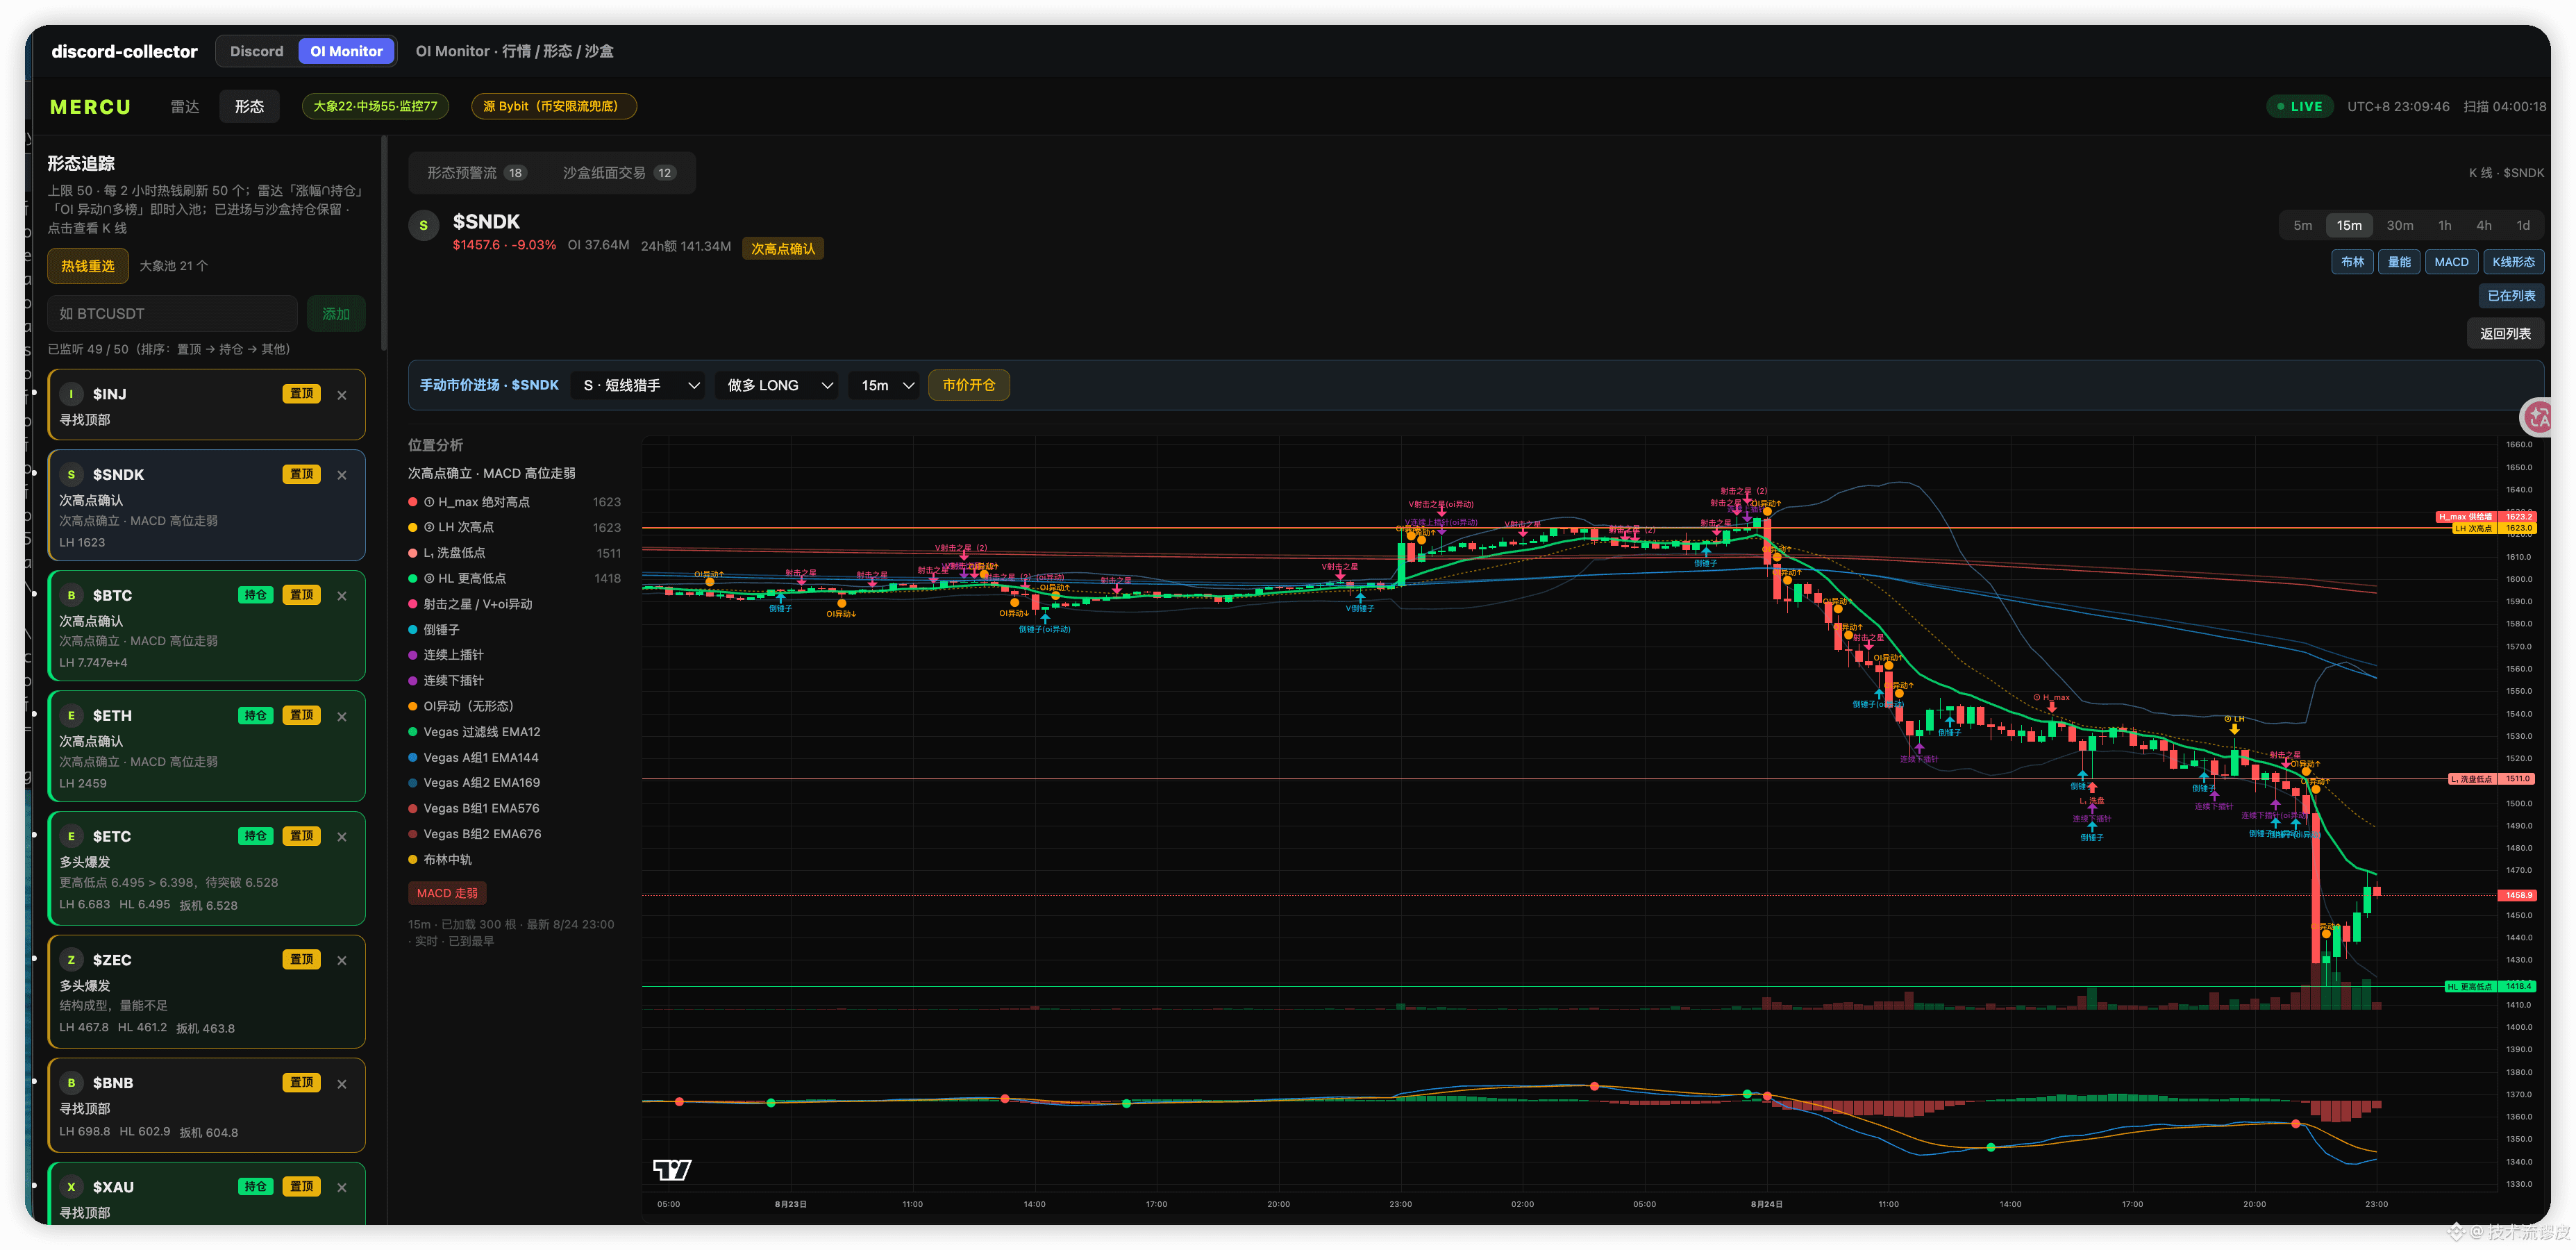This screenshot has width=2576, height=1250.
Task: Remove $BNB card with its X icon
Action: 342,1084
